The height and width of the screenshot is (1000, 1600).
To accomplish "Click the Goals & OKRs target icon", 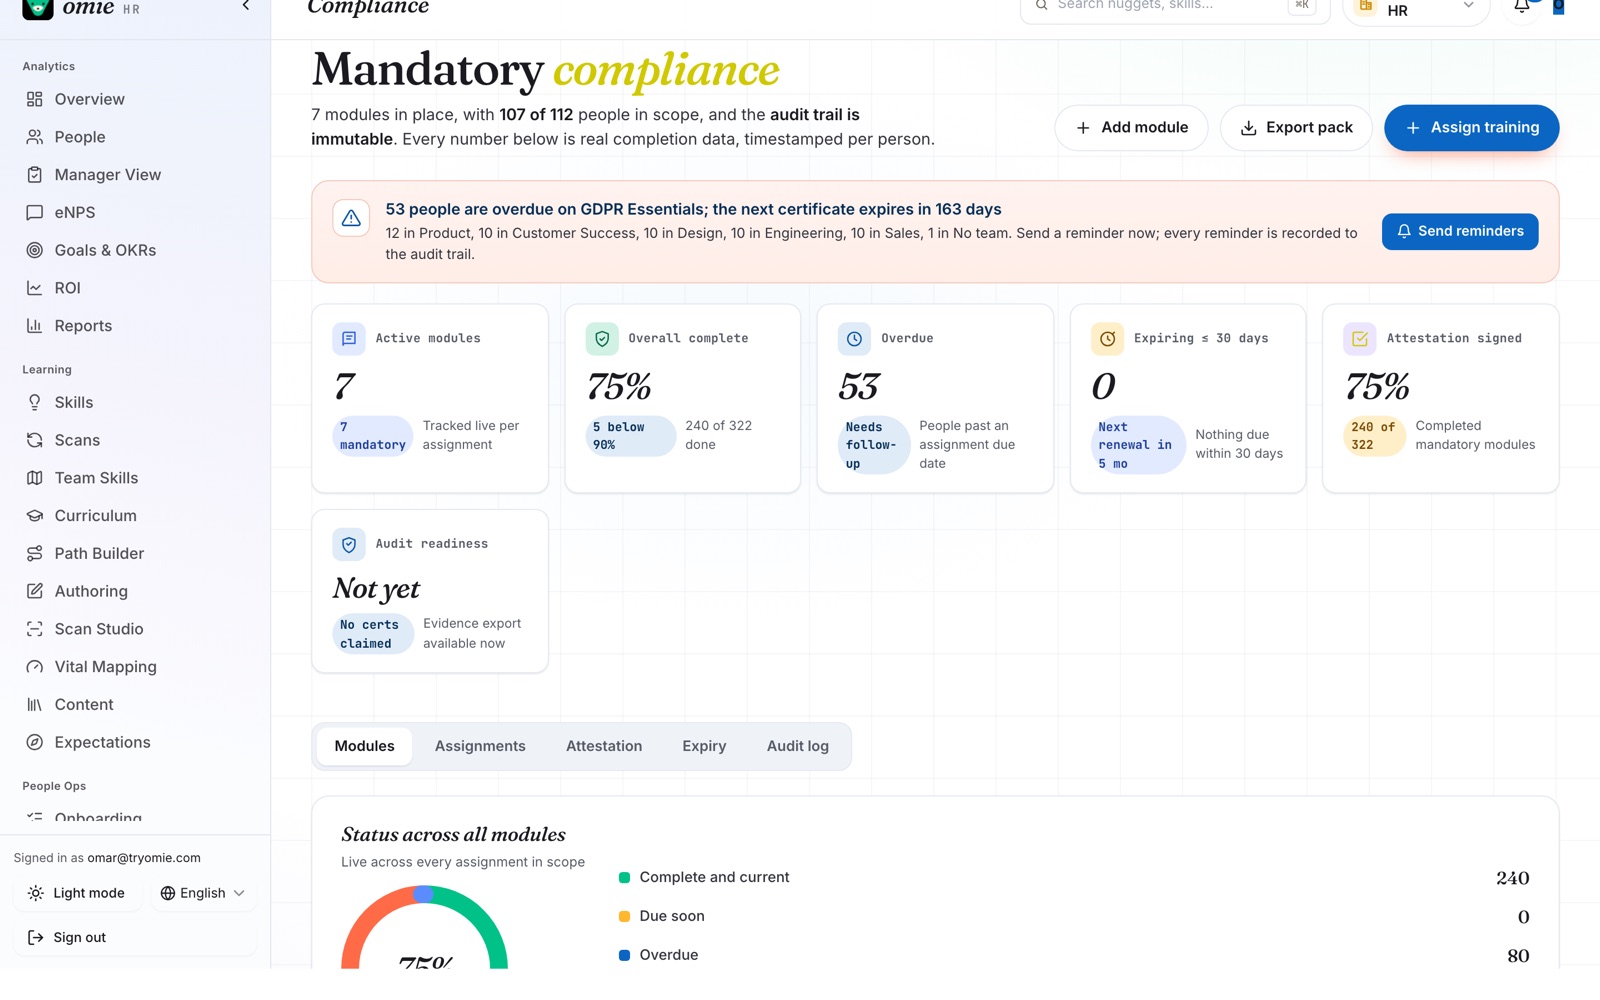I will point(35,250).
